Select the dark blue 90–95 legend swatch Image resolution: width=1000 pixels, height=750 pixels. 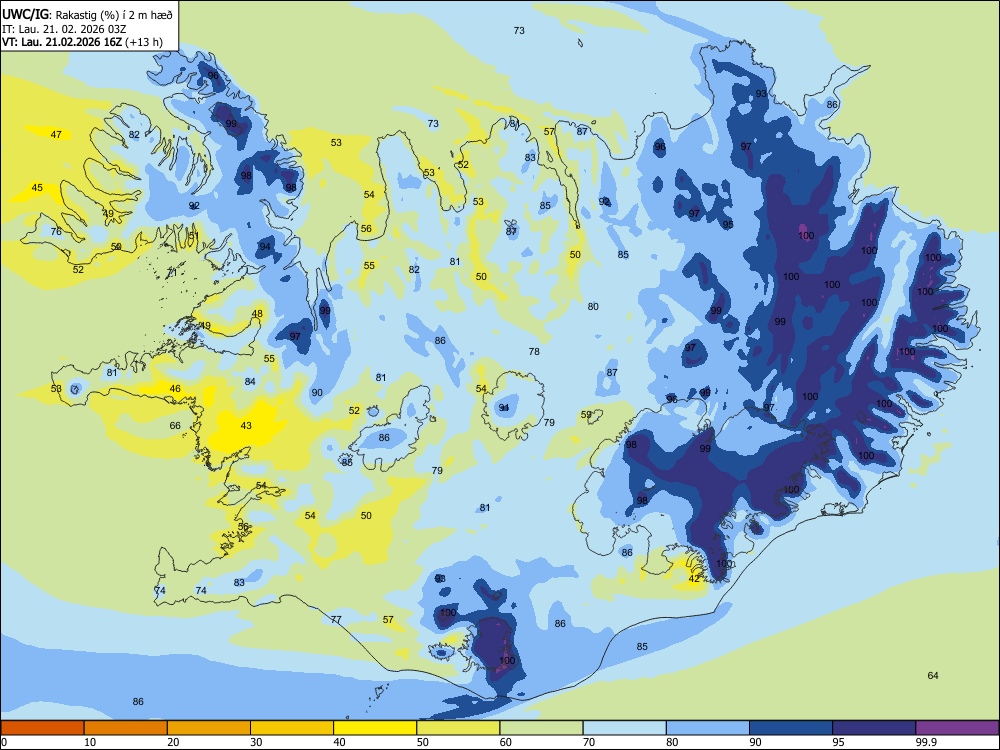pyautogui.click(x=791, y=728)
